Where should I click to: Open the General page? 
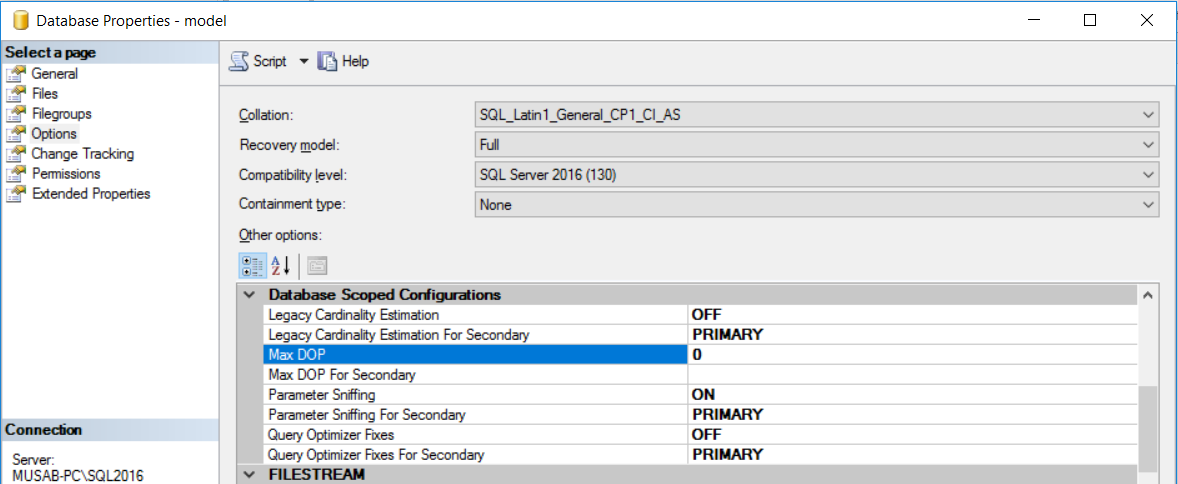point(54,74)
